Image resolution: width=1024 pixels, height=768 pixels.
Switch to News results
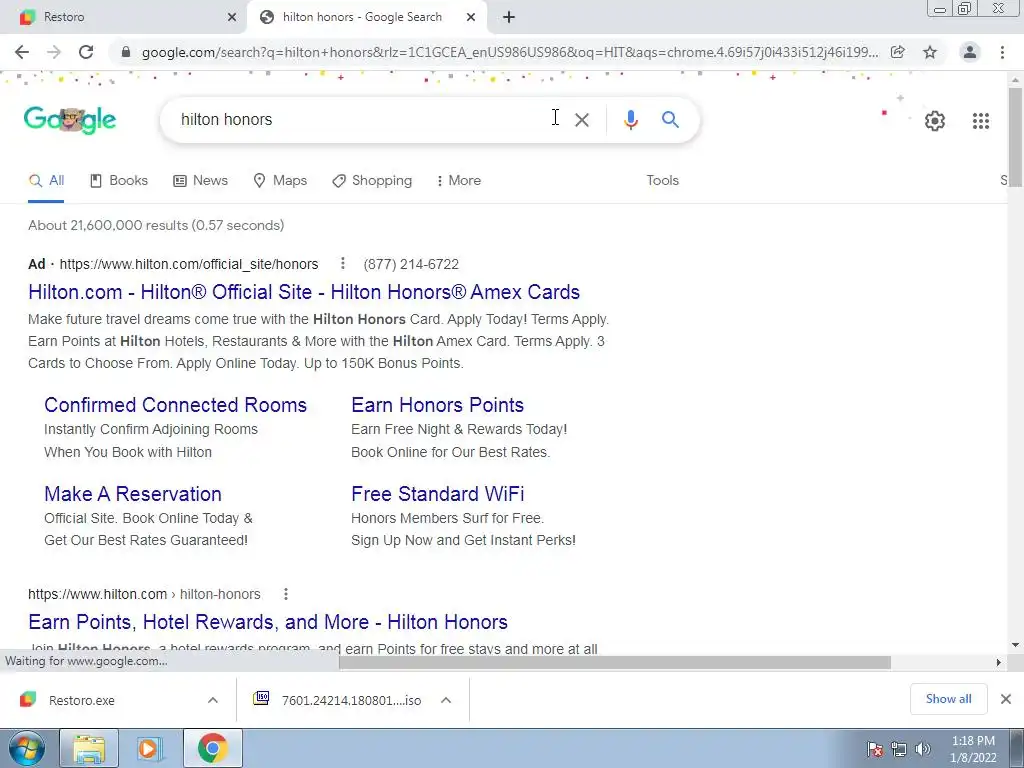[x=200, y=180]
